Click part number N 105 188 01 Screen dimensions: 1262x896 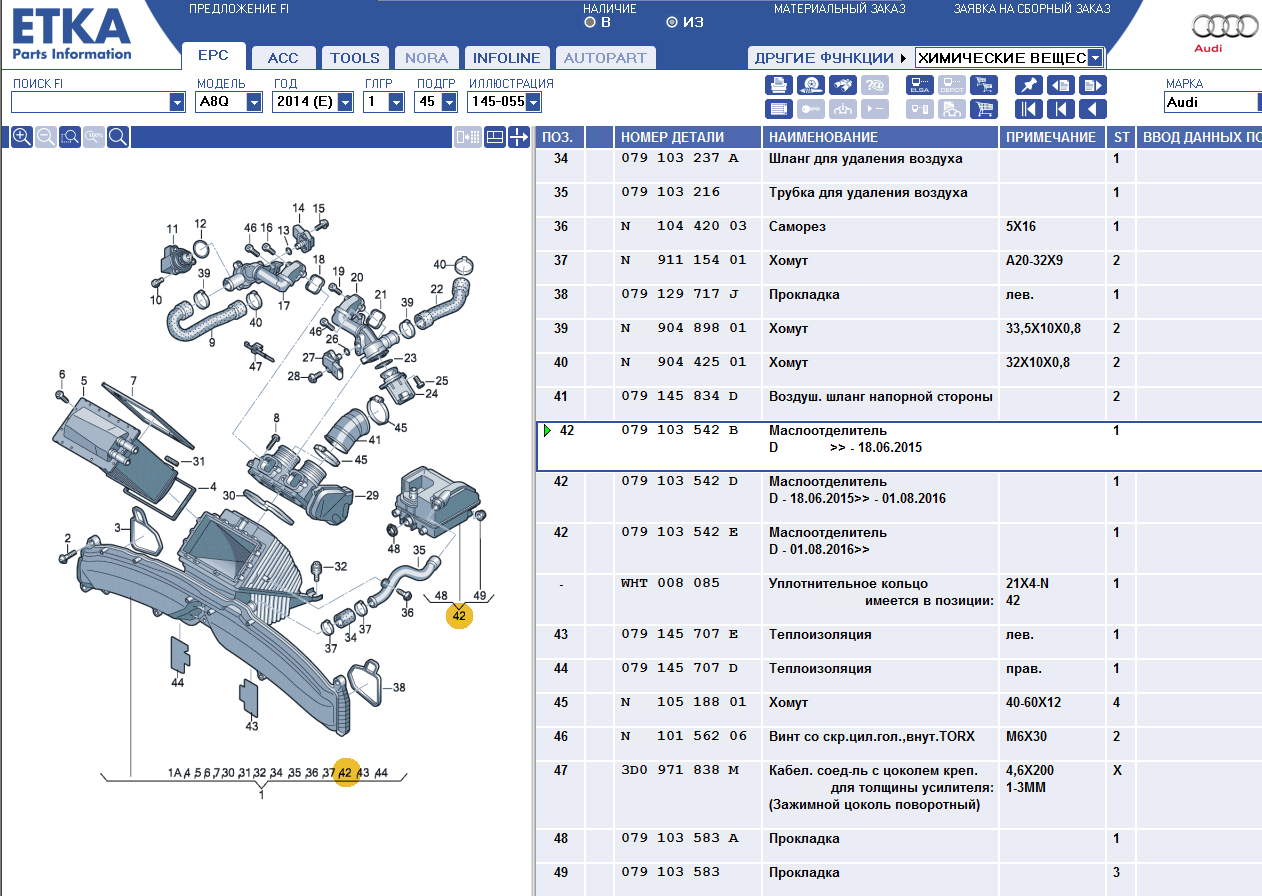[x=683, y=702]
